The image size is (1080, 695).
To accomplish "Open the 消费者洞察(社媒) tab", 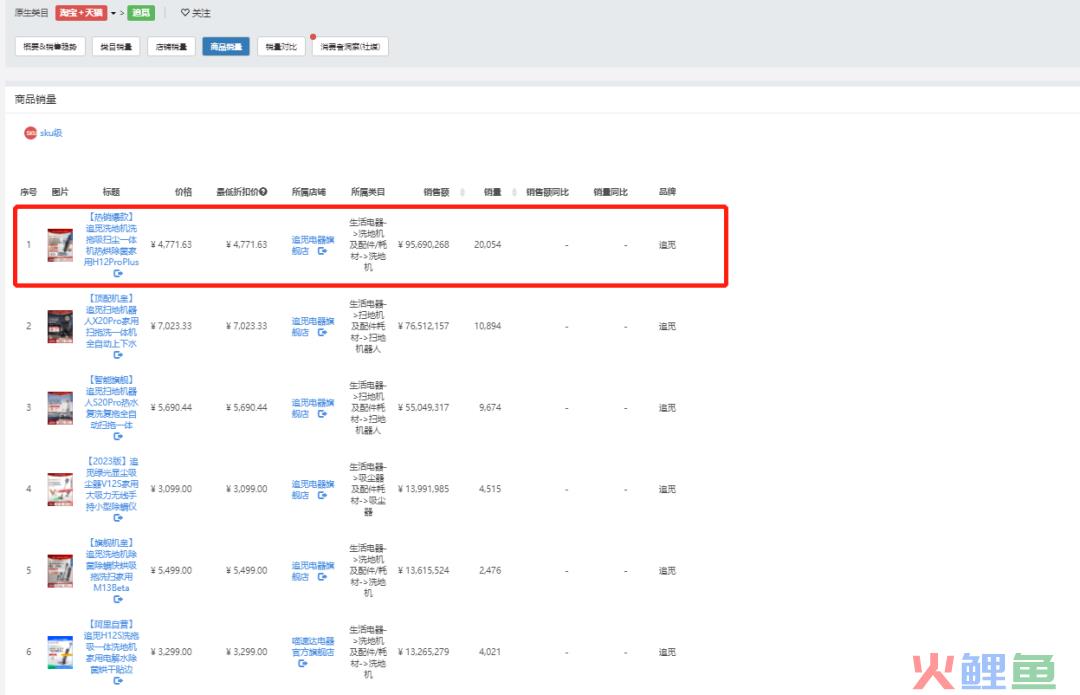I will click(x=351, y=46).
